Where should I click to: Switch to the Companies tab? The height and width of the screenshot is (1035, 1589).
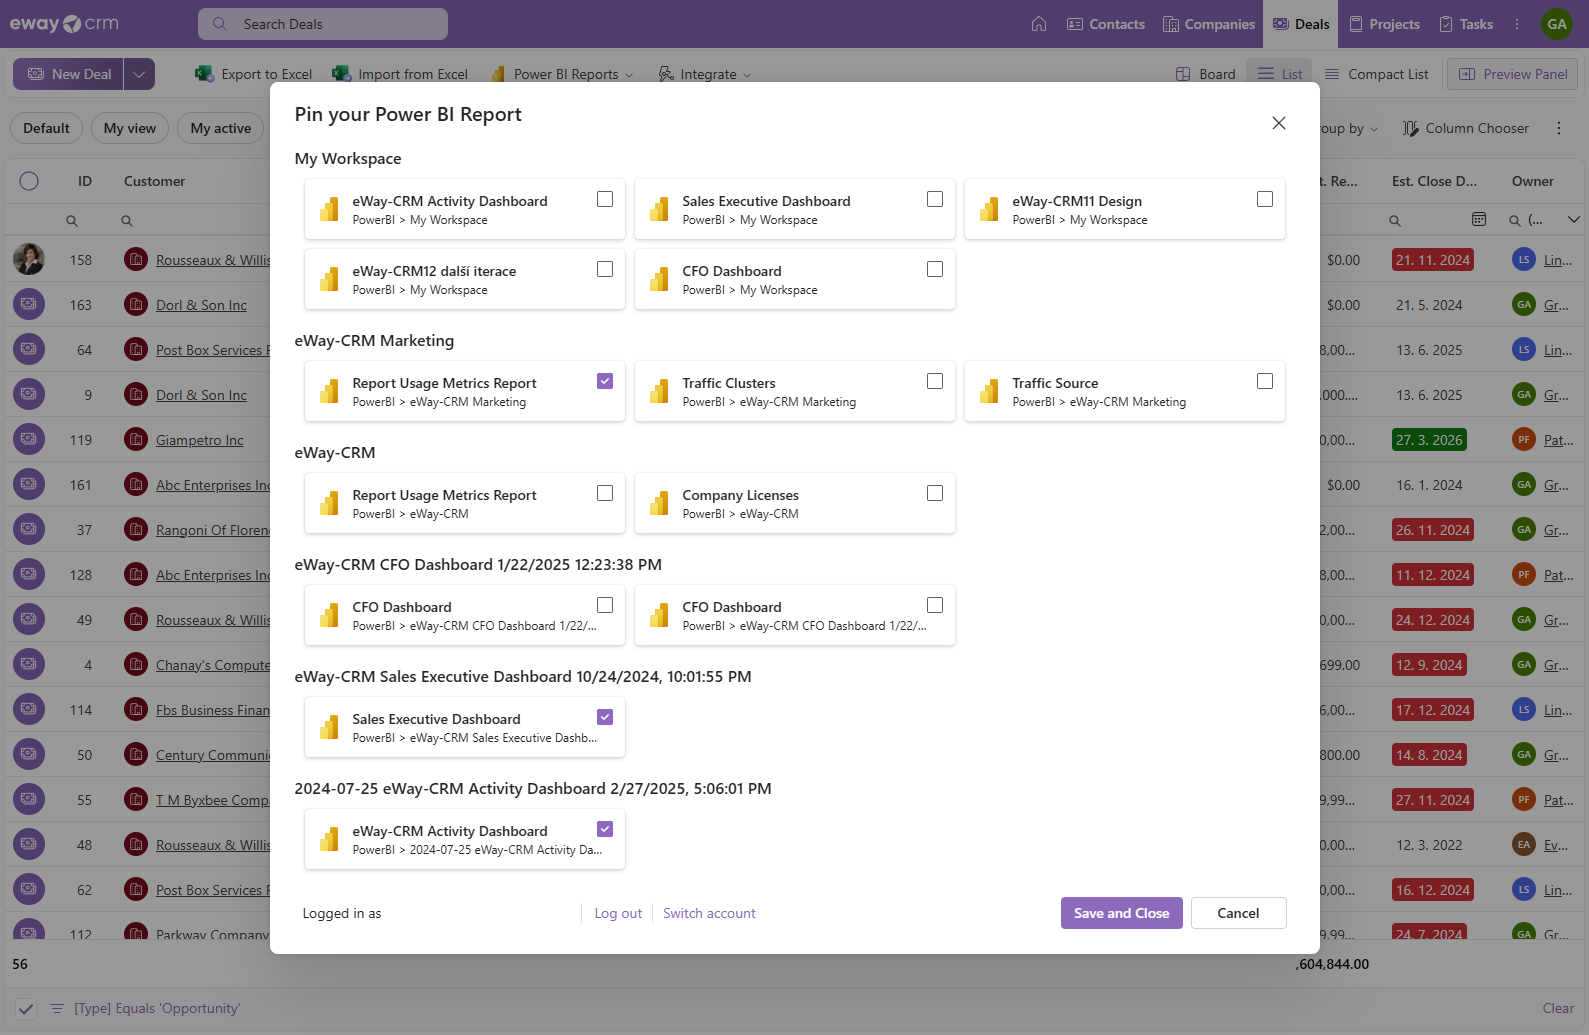[x=1209, y=24]
